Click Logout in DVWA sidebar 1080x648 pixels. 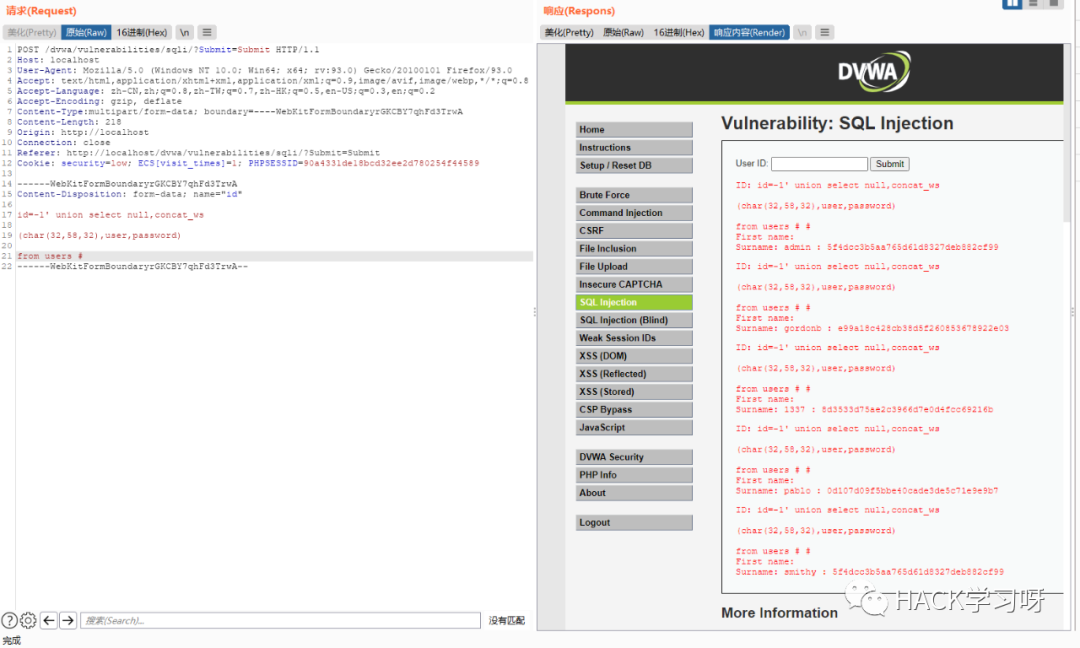[x=634, y=523]
